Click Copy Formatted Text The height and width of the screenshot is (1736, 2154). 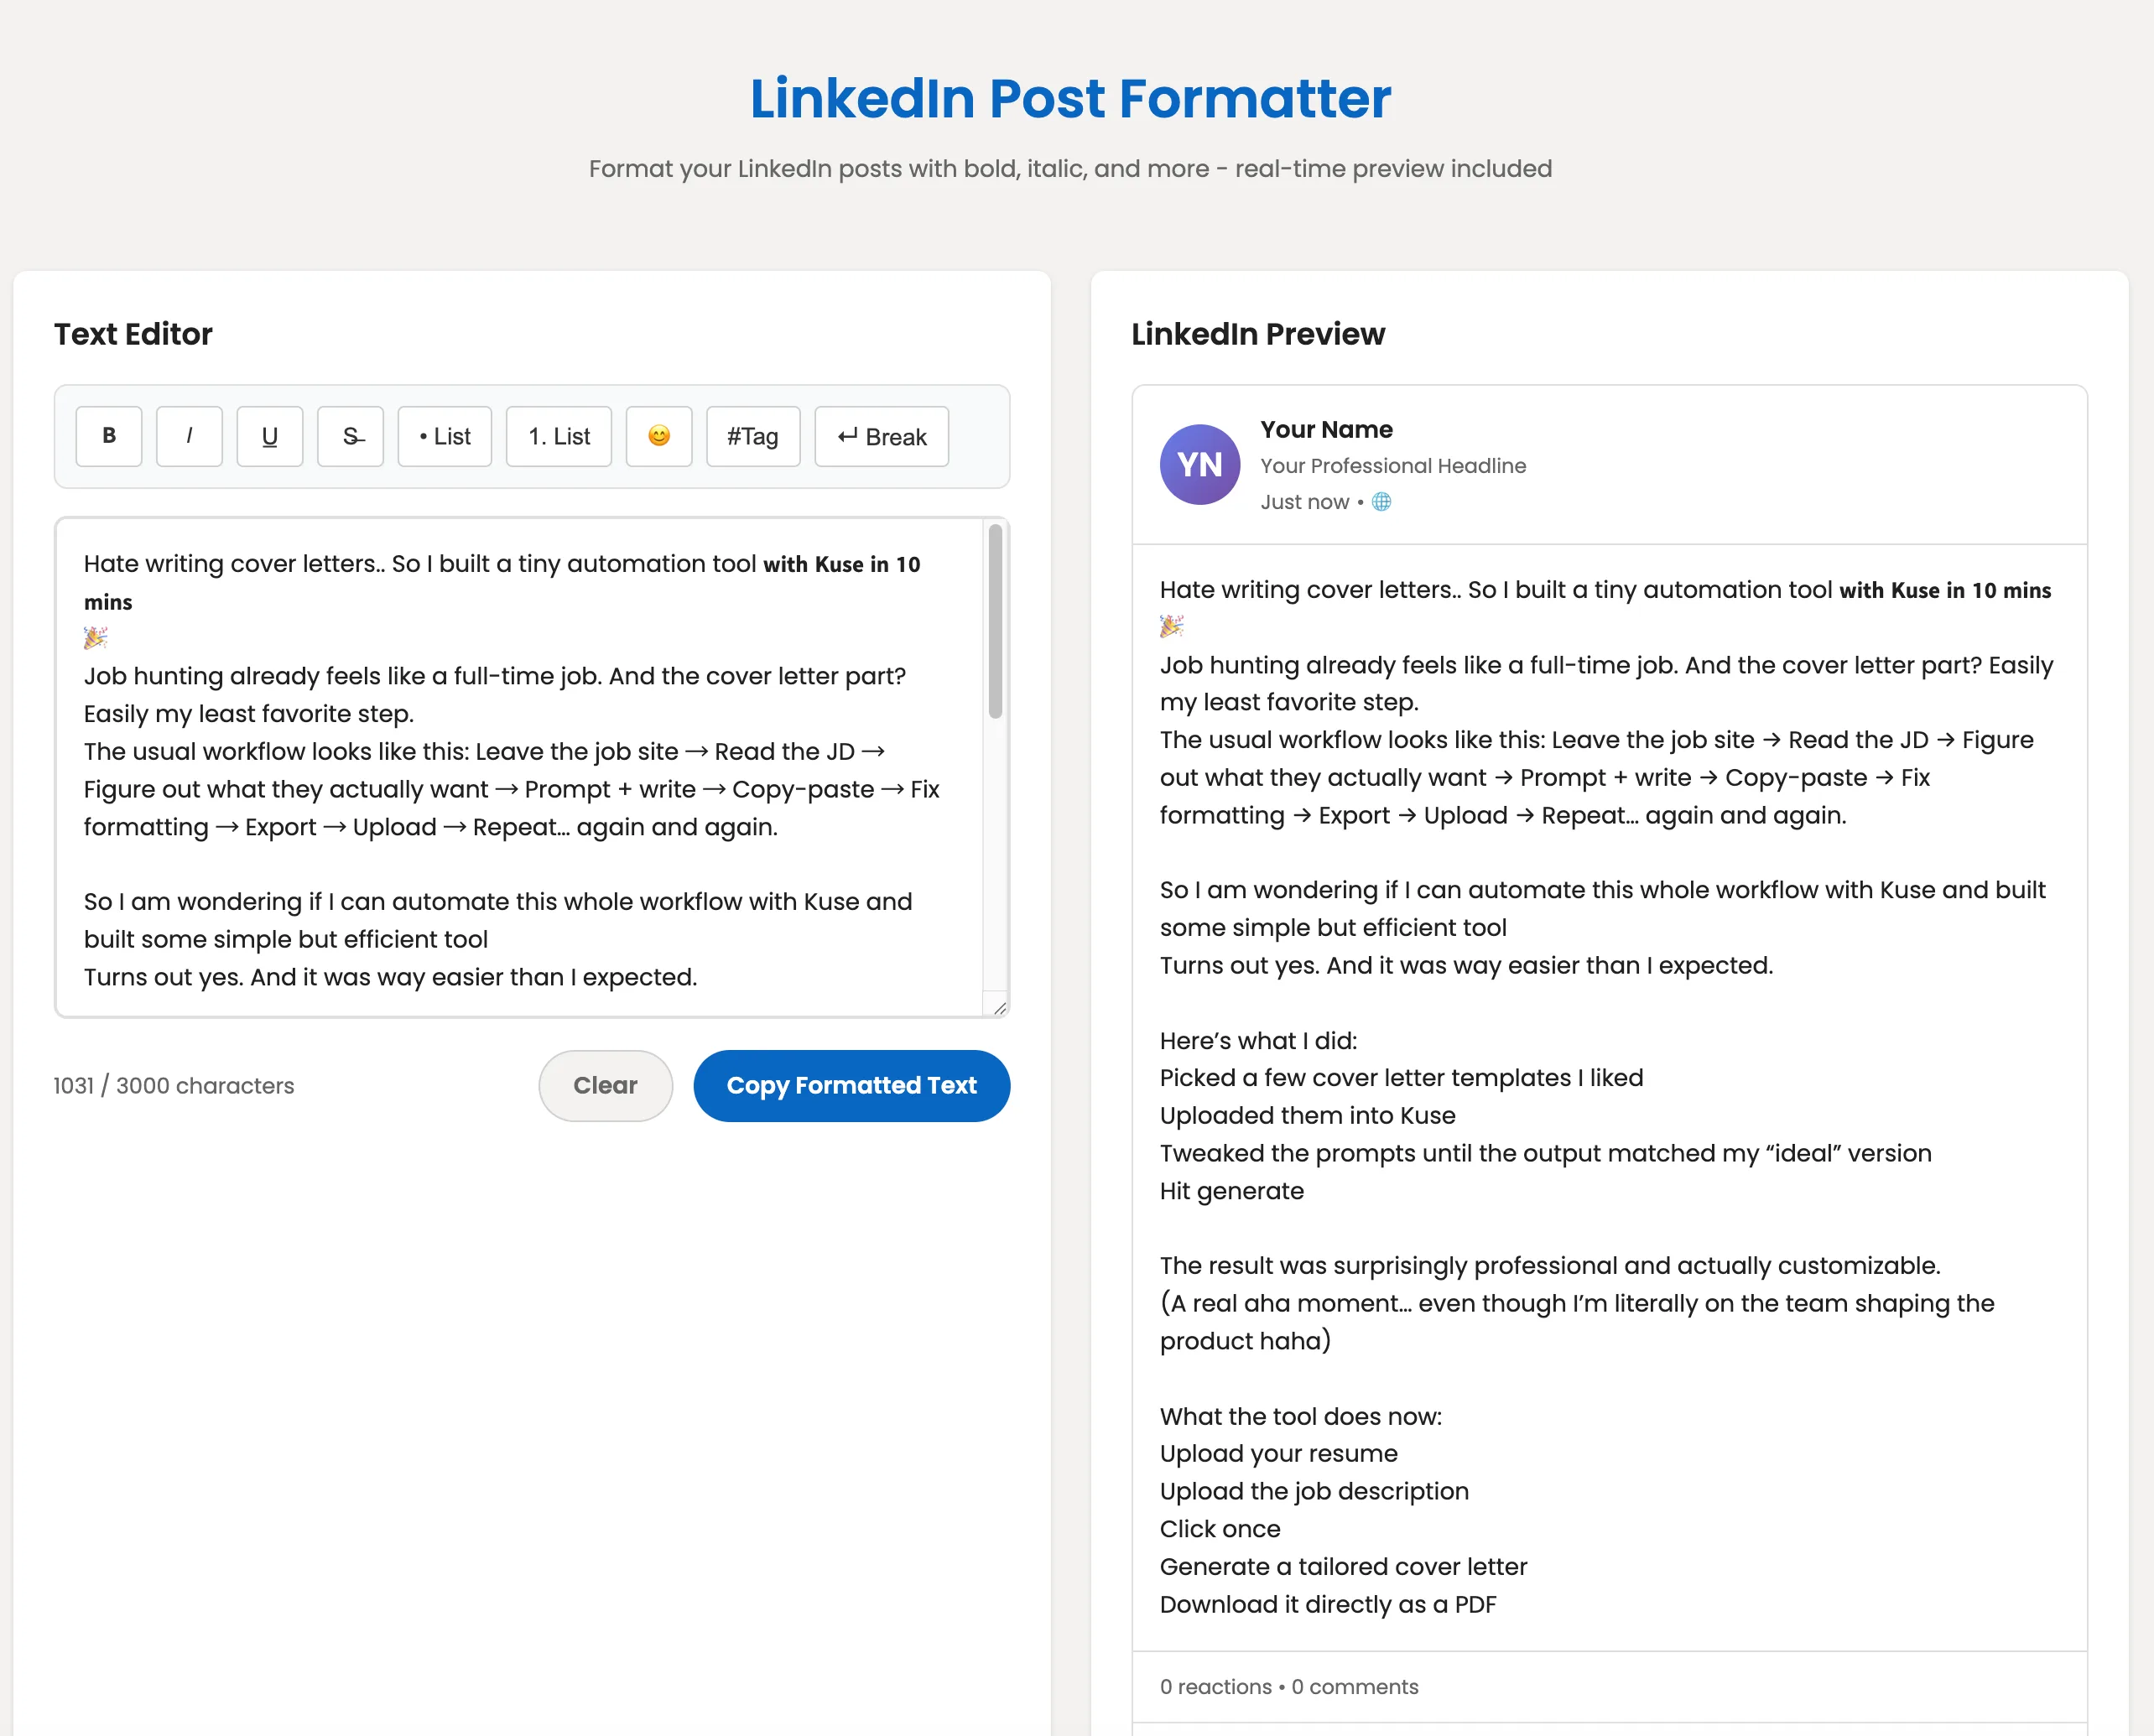click(852, 1085)
